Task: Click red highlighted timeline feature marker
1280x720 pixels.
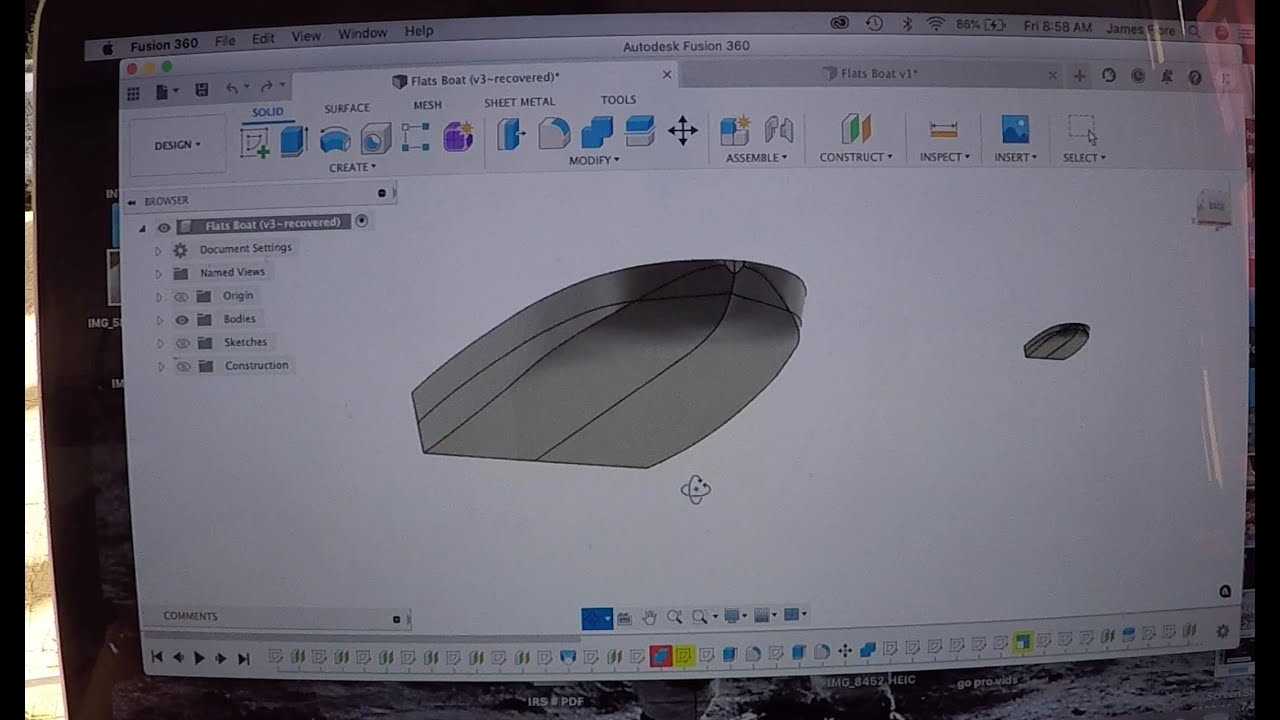Action: [x=661, y=656]
